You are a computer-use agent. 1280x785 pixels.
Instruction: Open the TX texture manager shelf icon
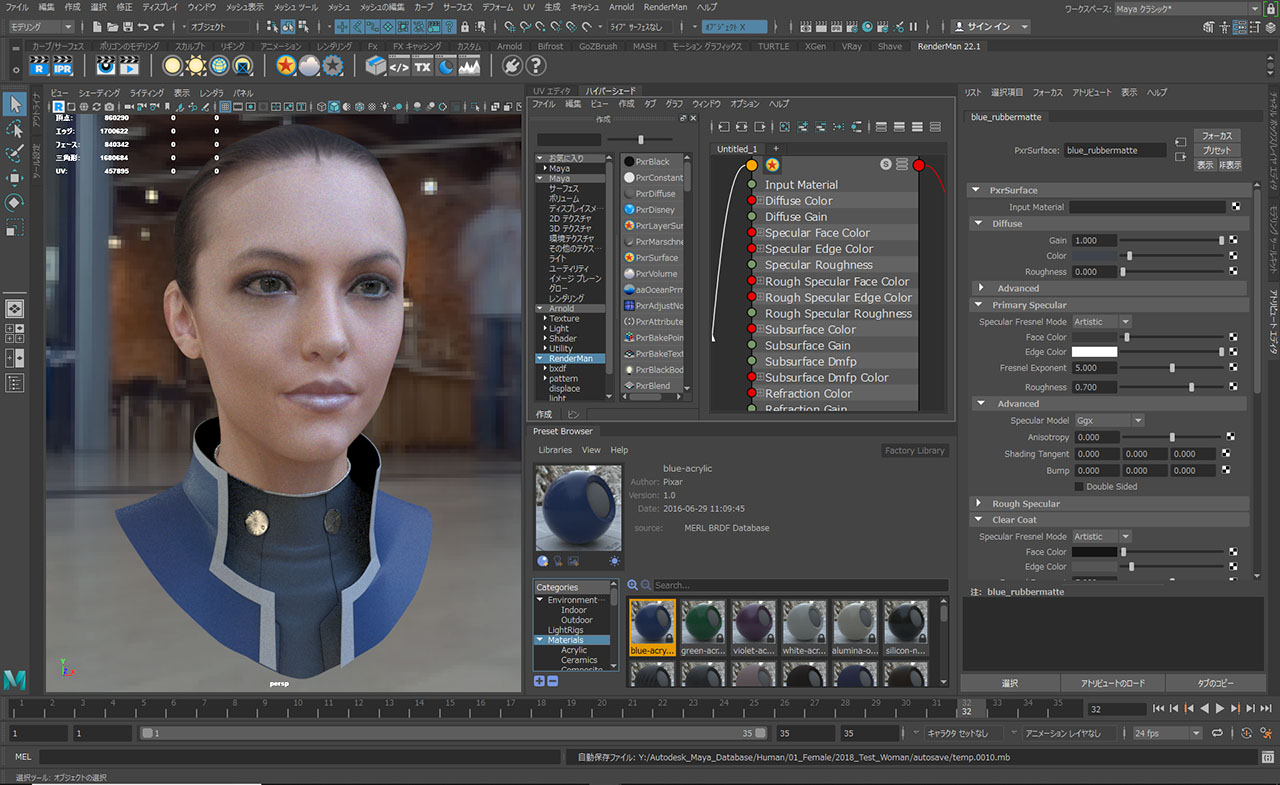[422, 66]
